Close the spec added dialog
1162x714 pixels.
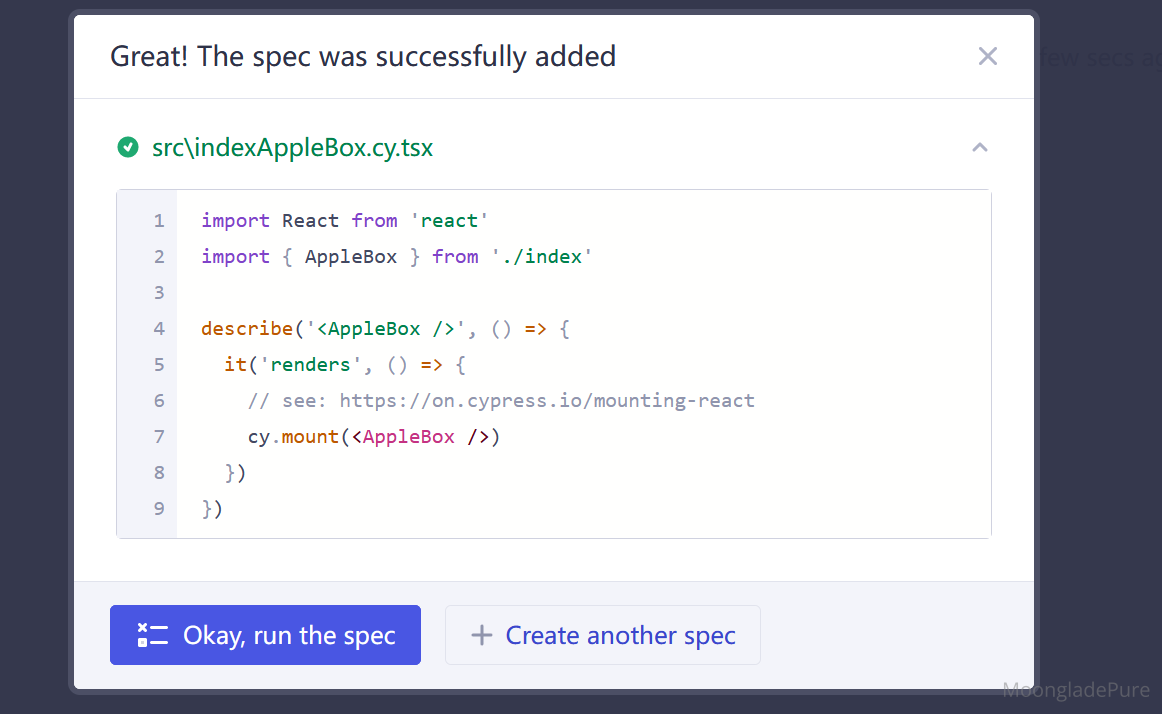[x=987, y=56]
